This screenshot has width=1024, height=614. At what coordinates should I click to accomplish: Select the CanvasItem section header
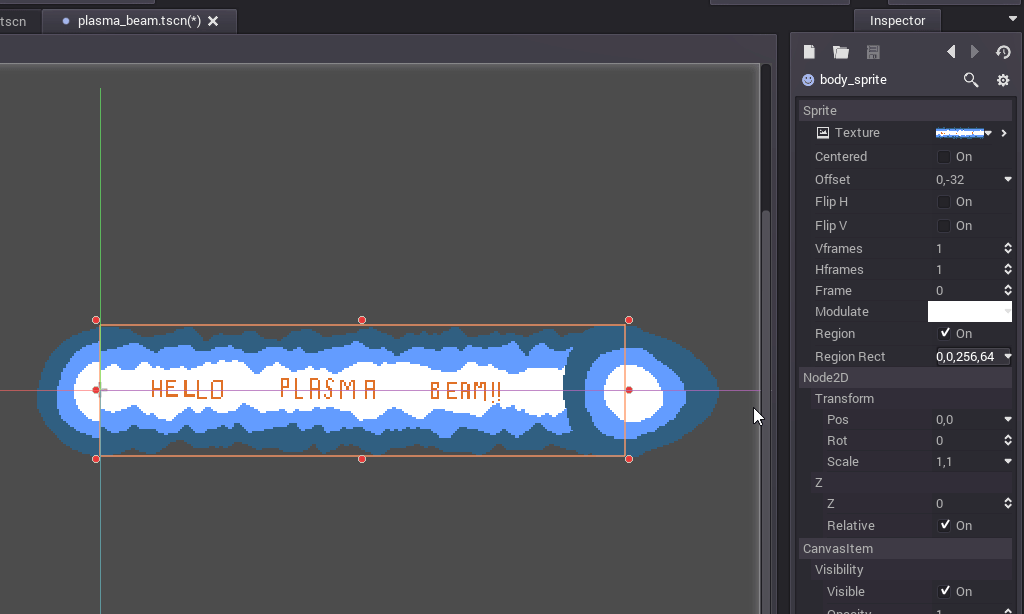coord(905,549)
